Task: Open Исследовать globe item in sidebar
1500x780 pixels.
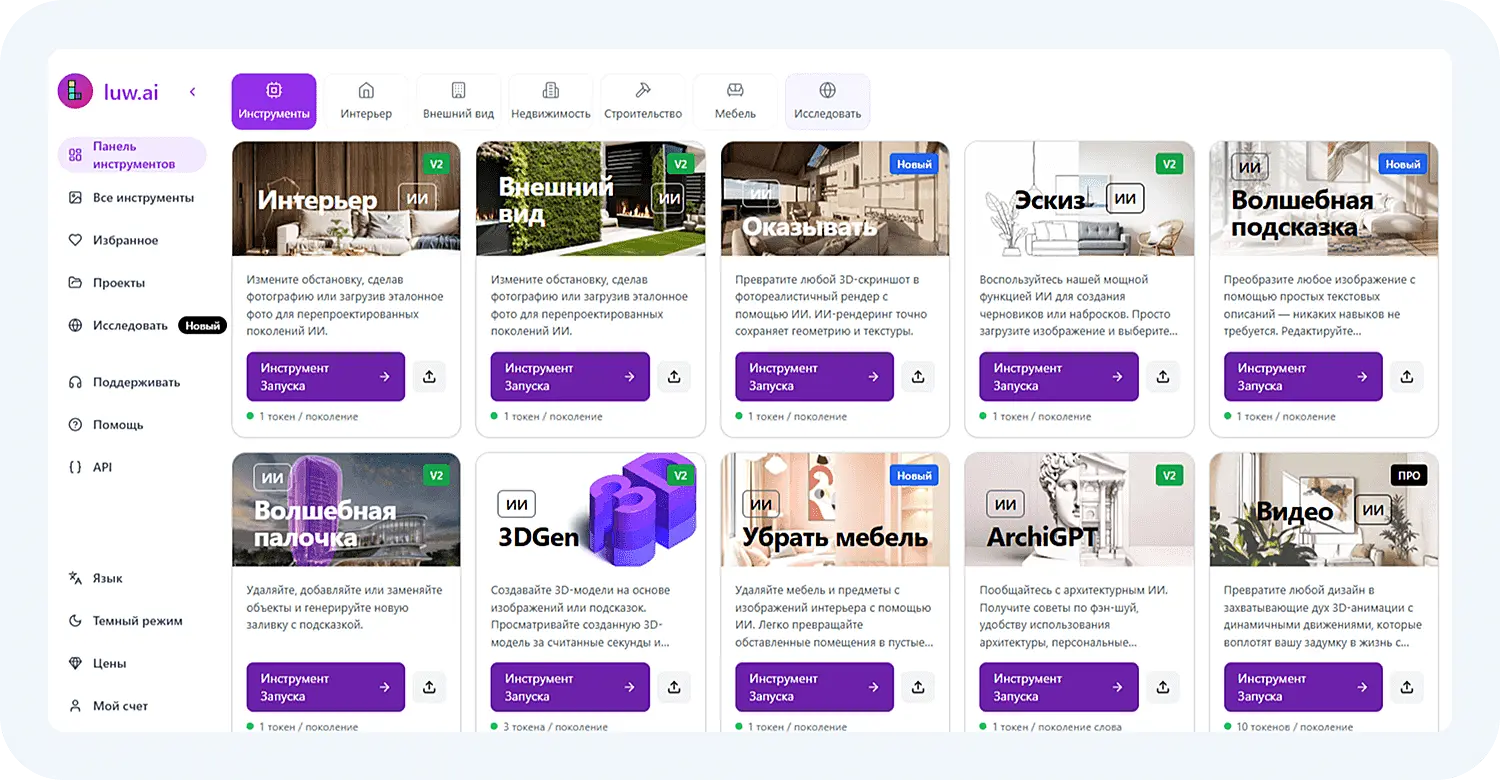Action: (130, 325)
